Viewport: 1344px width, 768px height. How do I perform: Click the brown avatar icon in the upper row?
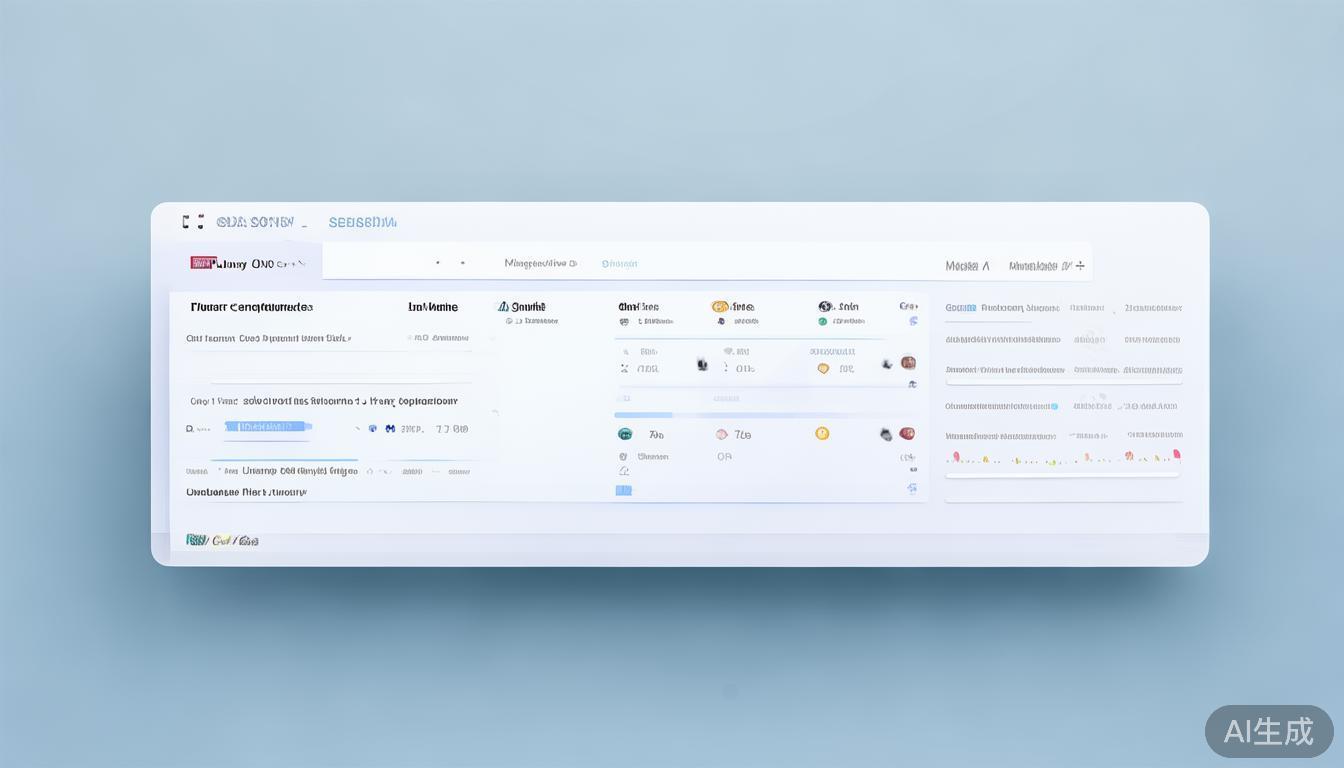[908, 363]
